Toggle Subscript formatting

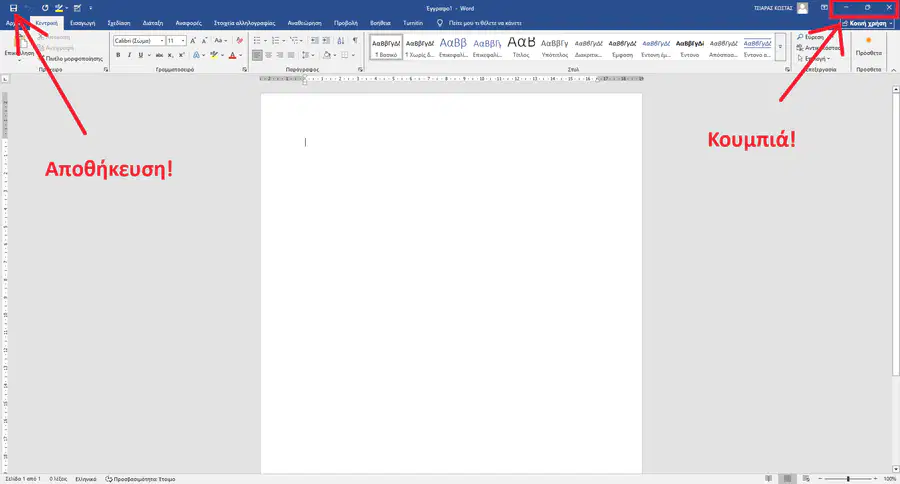(x=170, y=55)
